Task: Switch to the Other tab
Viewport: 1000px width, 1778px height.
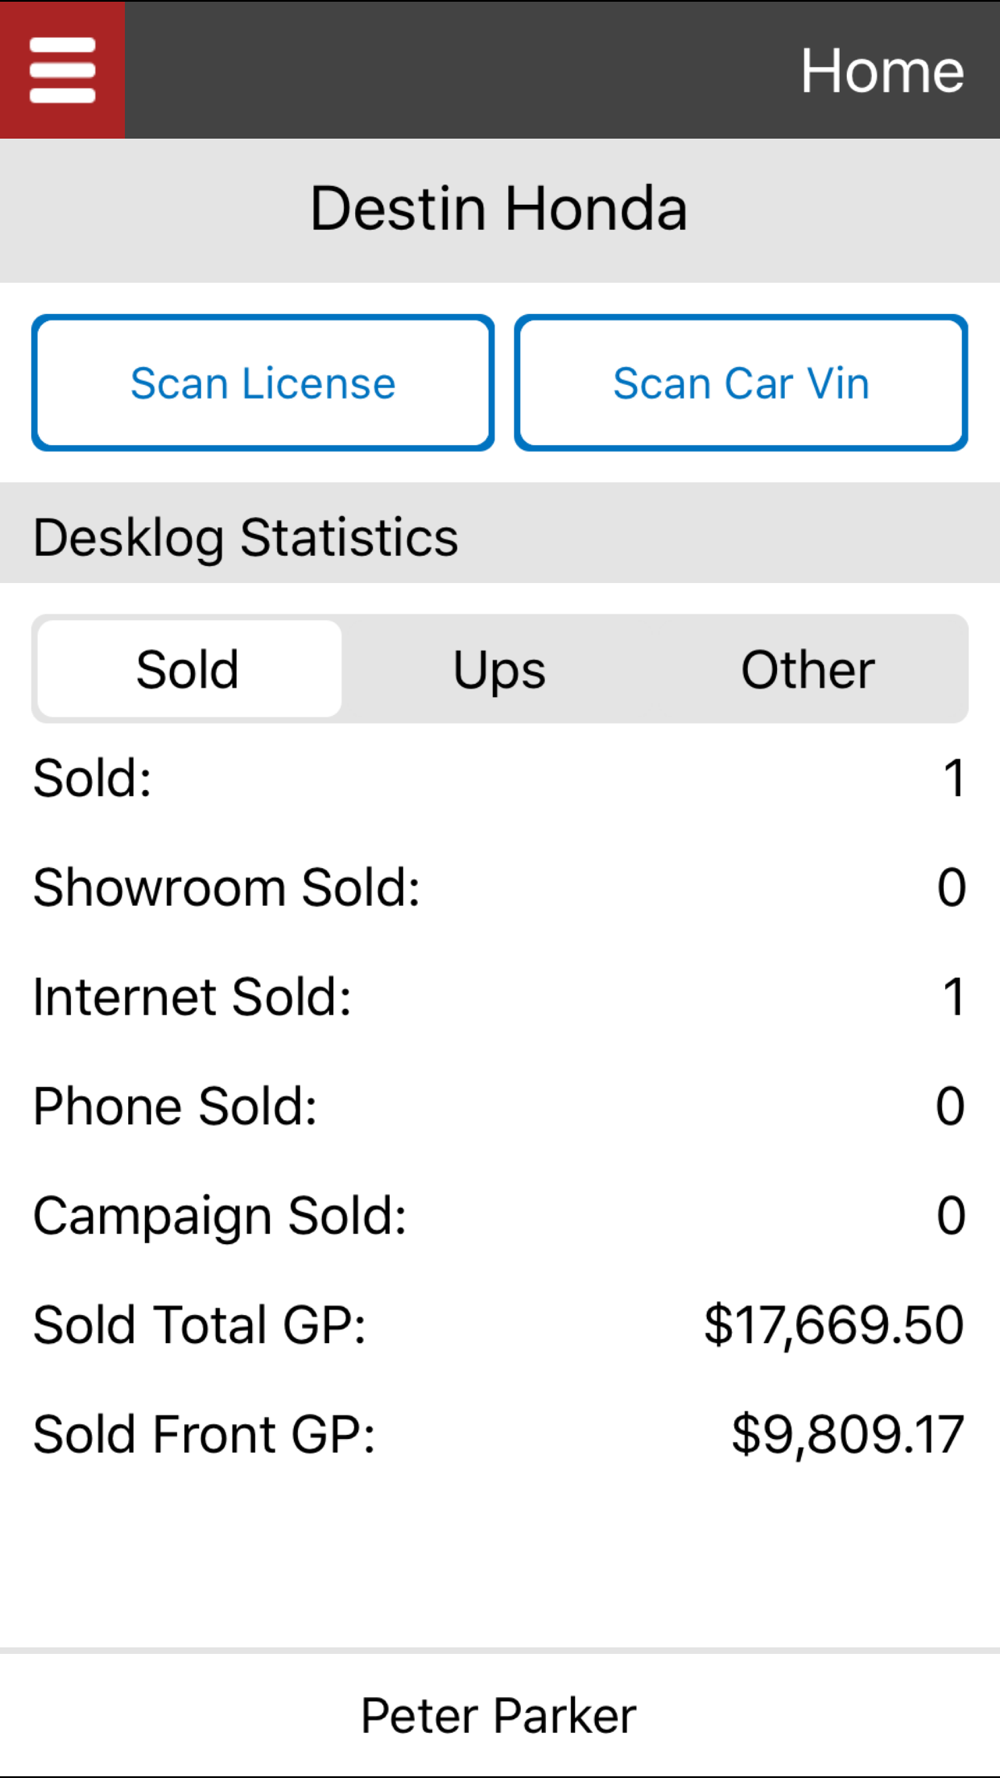Action: (807, 669)
